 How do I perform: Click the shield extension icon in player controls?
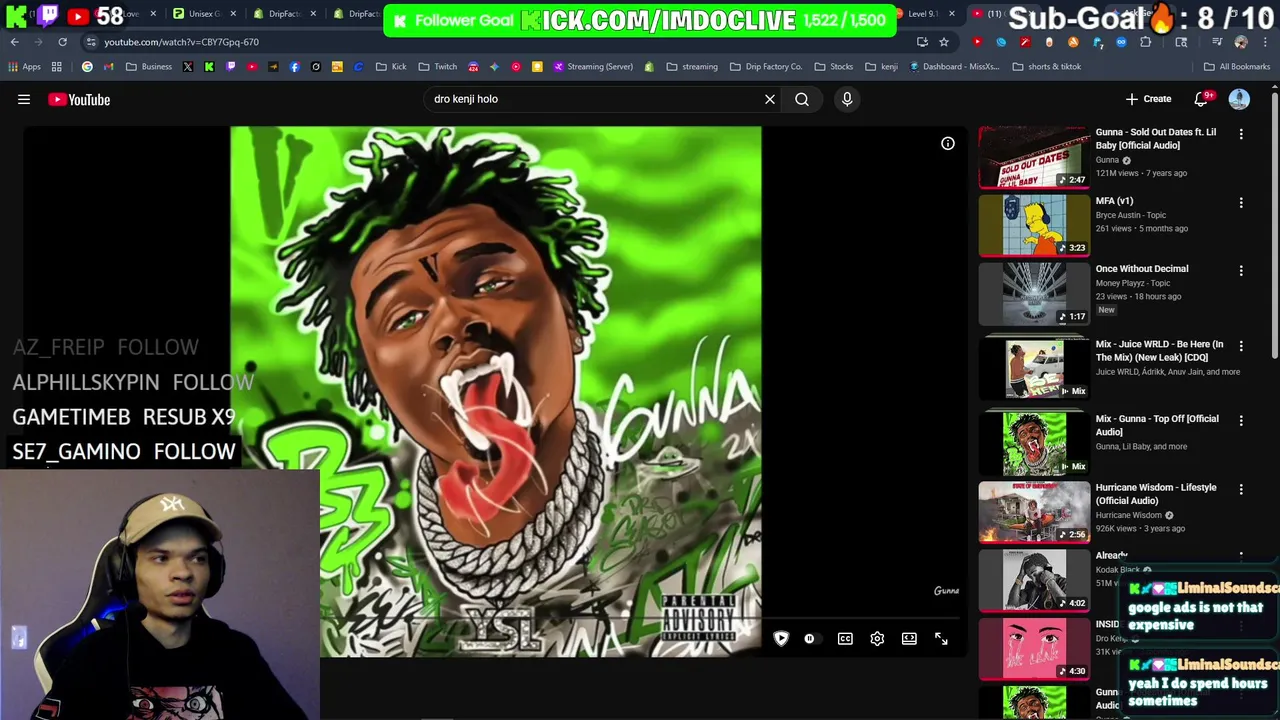click(781, 639)
